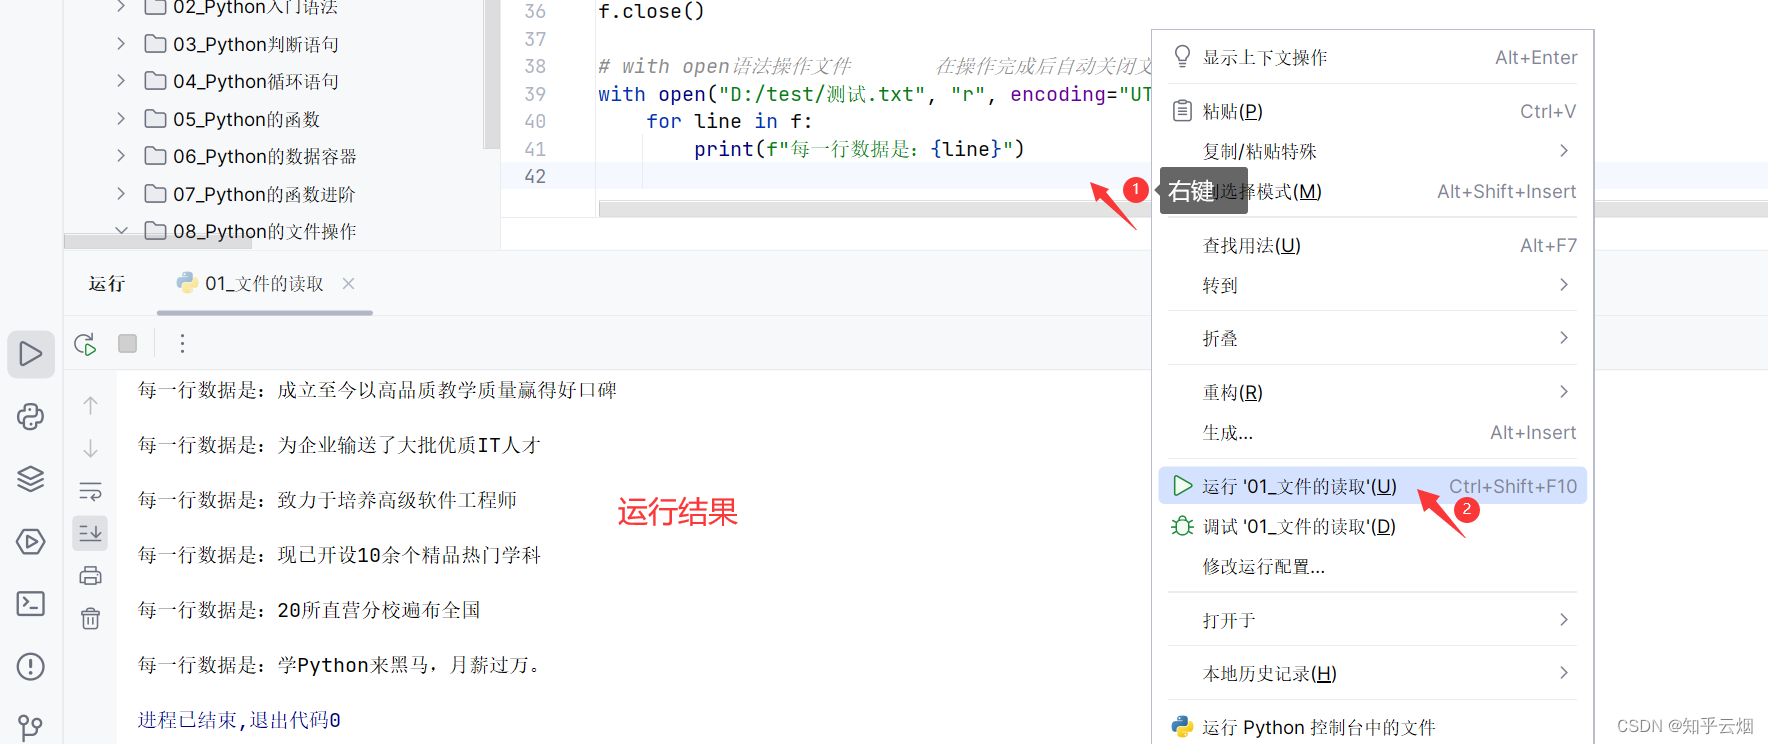Rerun the 01_文件的读取 script
Screen dimensions: 1768x744
(x=85, y=344)
